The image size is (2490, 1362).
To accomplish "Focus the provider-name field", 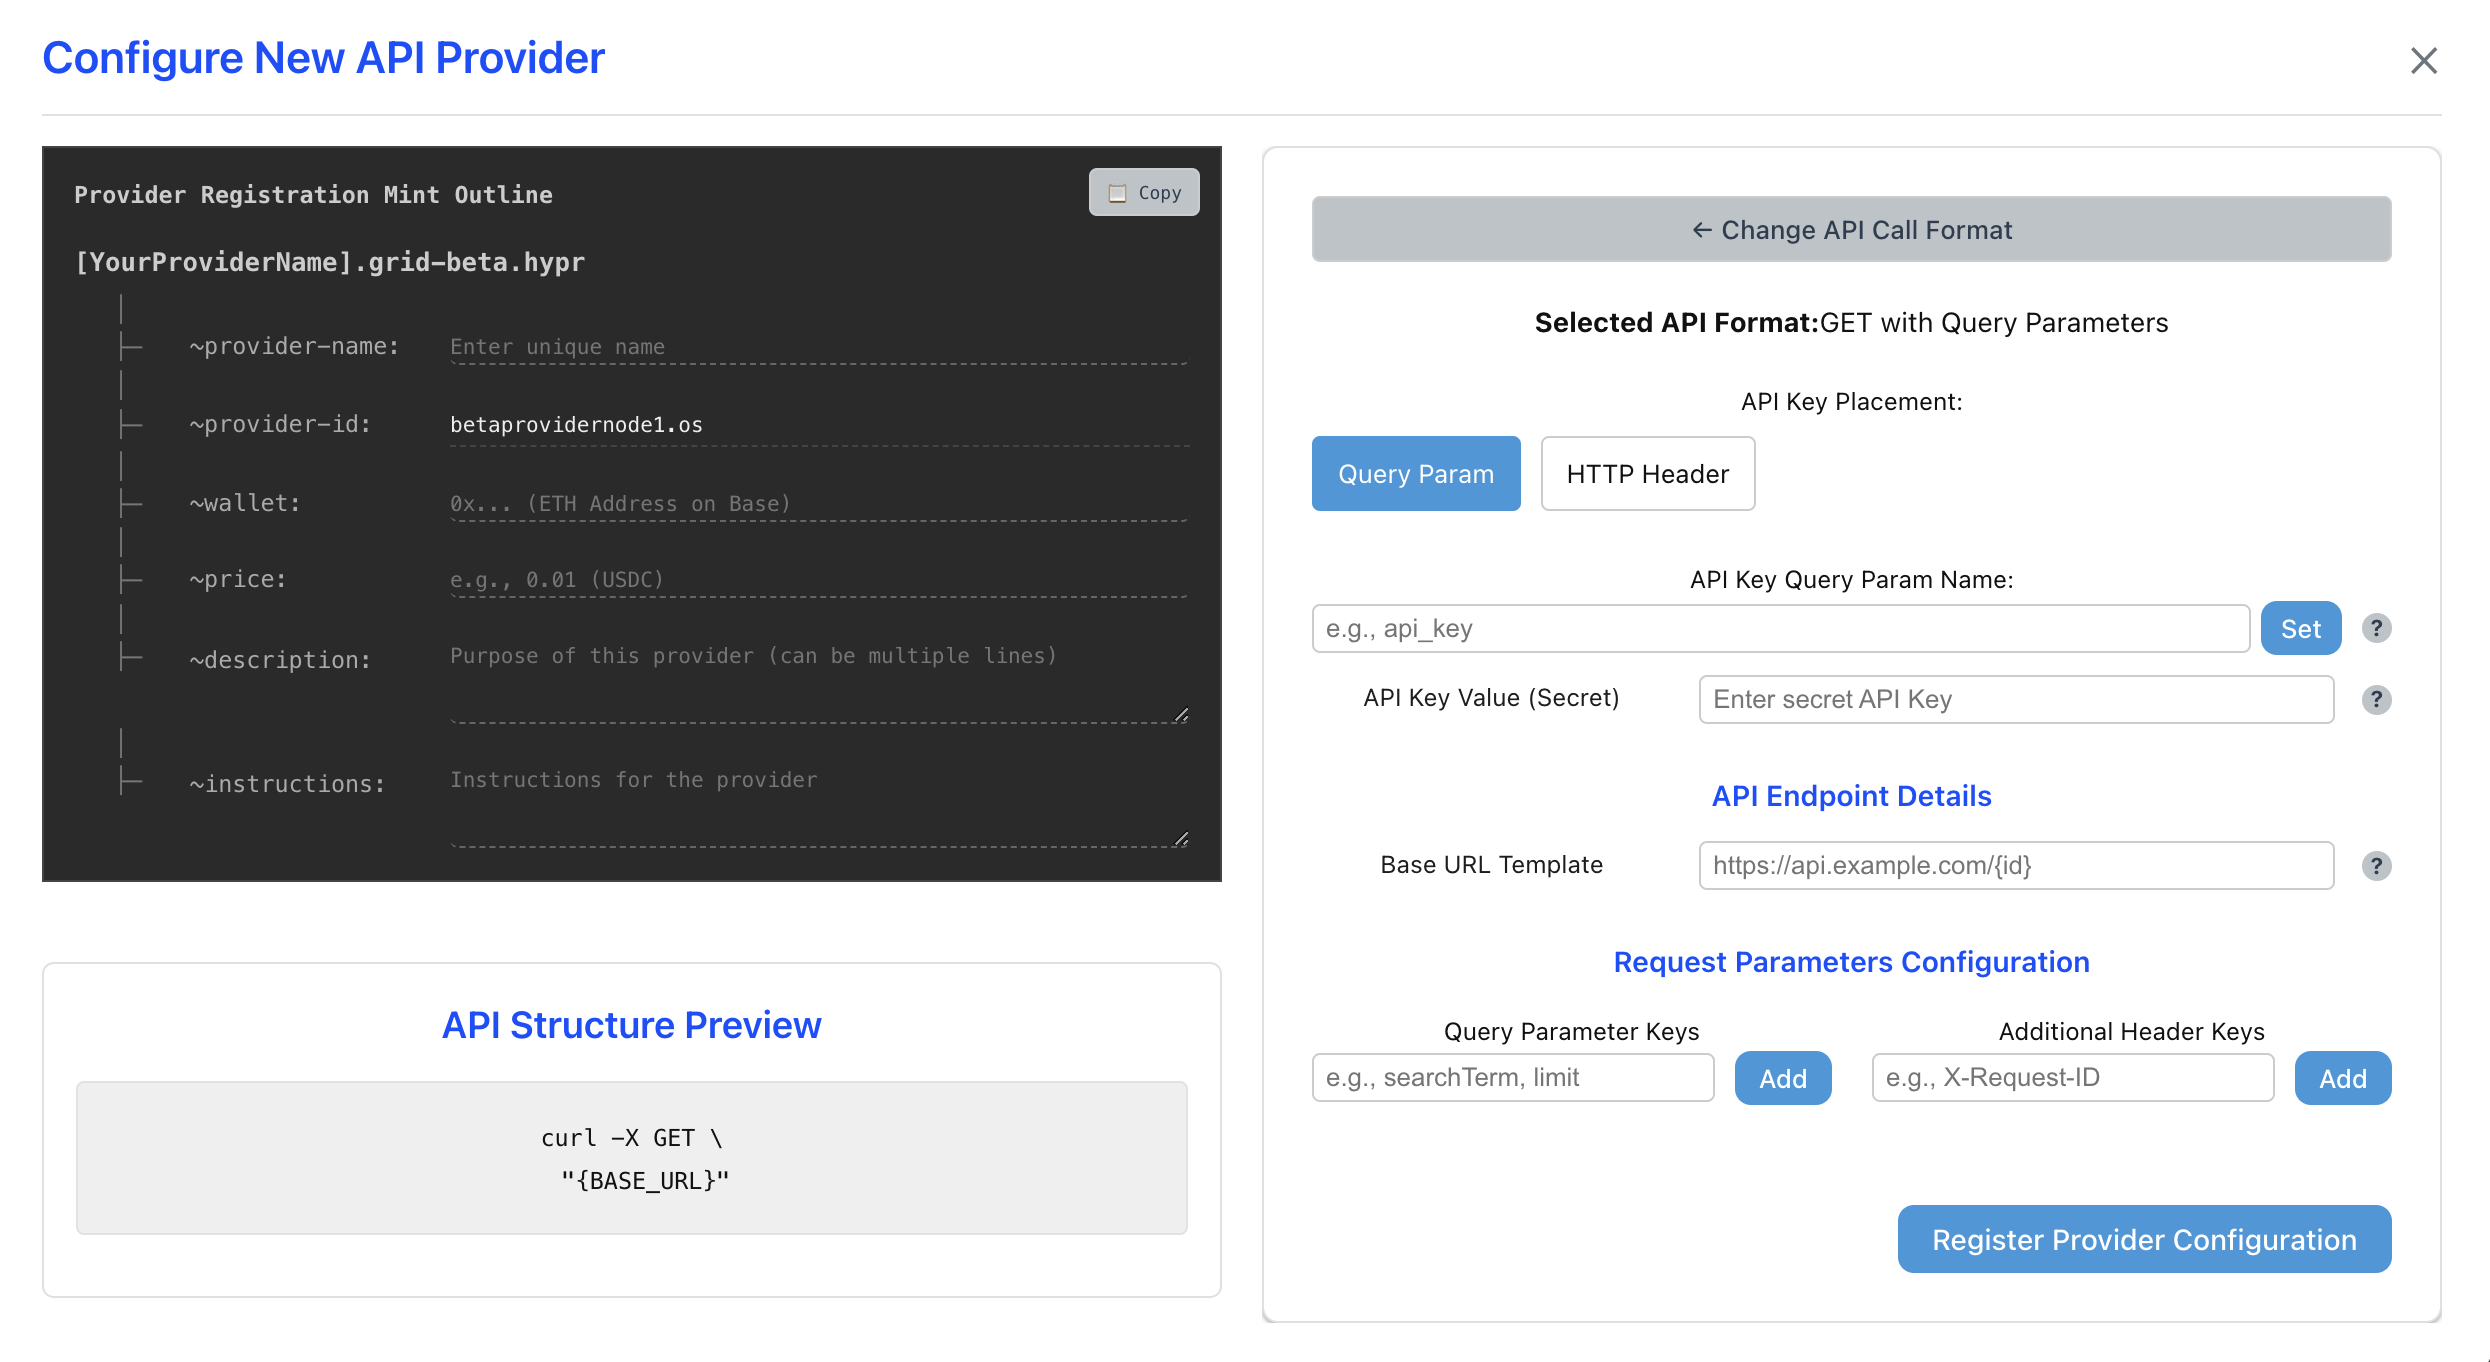I will (819, 347).
